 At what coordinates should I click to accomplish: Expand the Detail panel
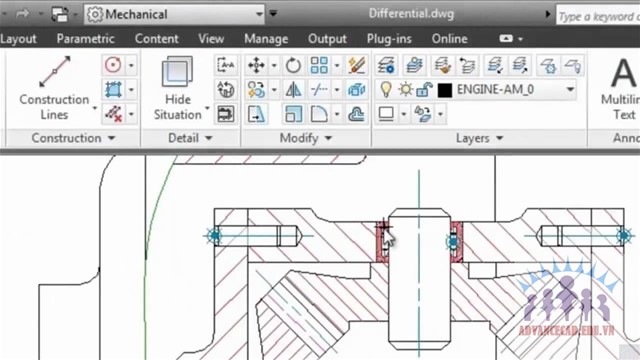(x=190, y=138)
